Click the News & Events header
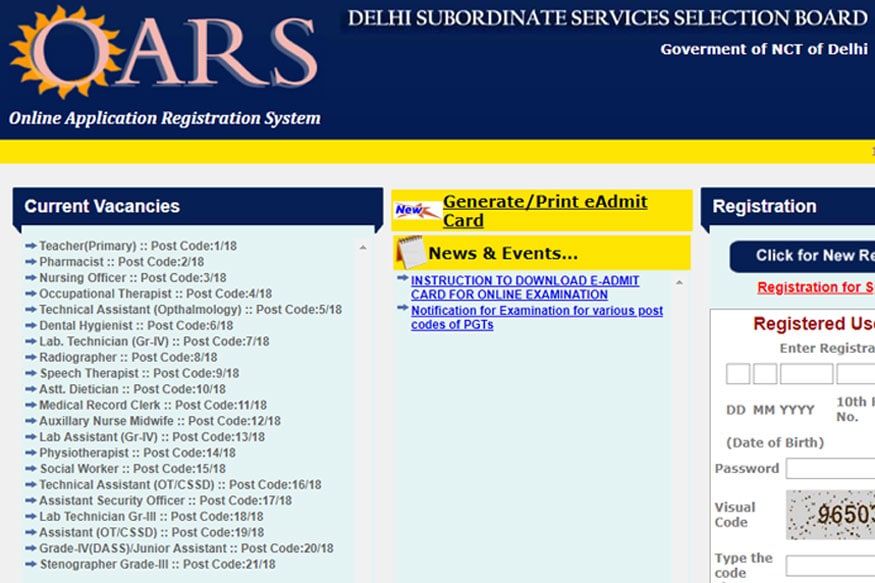 tap(542, 253)
